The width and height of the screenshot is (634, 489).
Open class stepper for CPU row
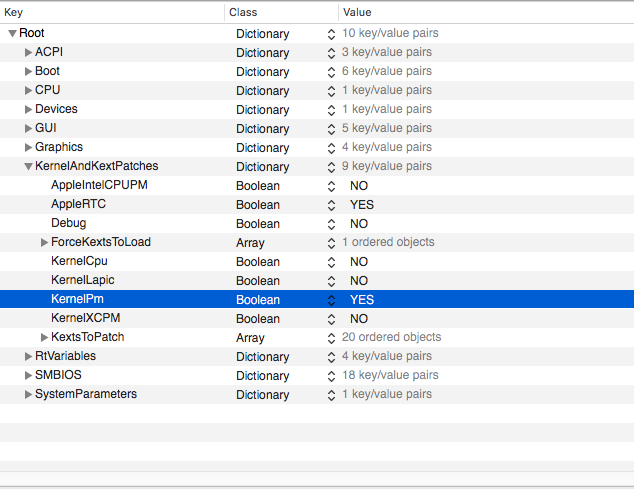pyautogui.click(x=331, y=91)
